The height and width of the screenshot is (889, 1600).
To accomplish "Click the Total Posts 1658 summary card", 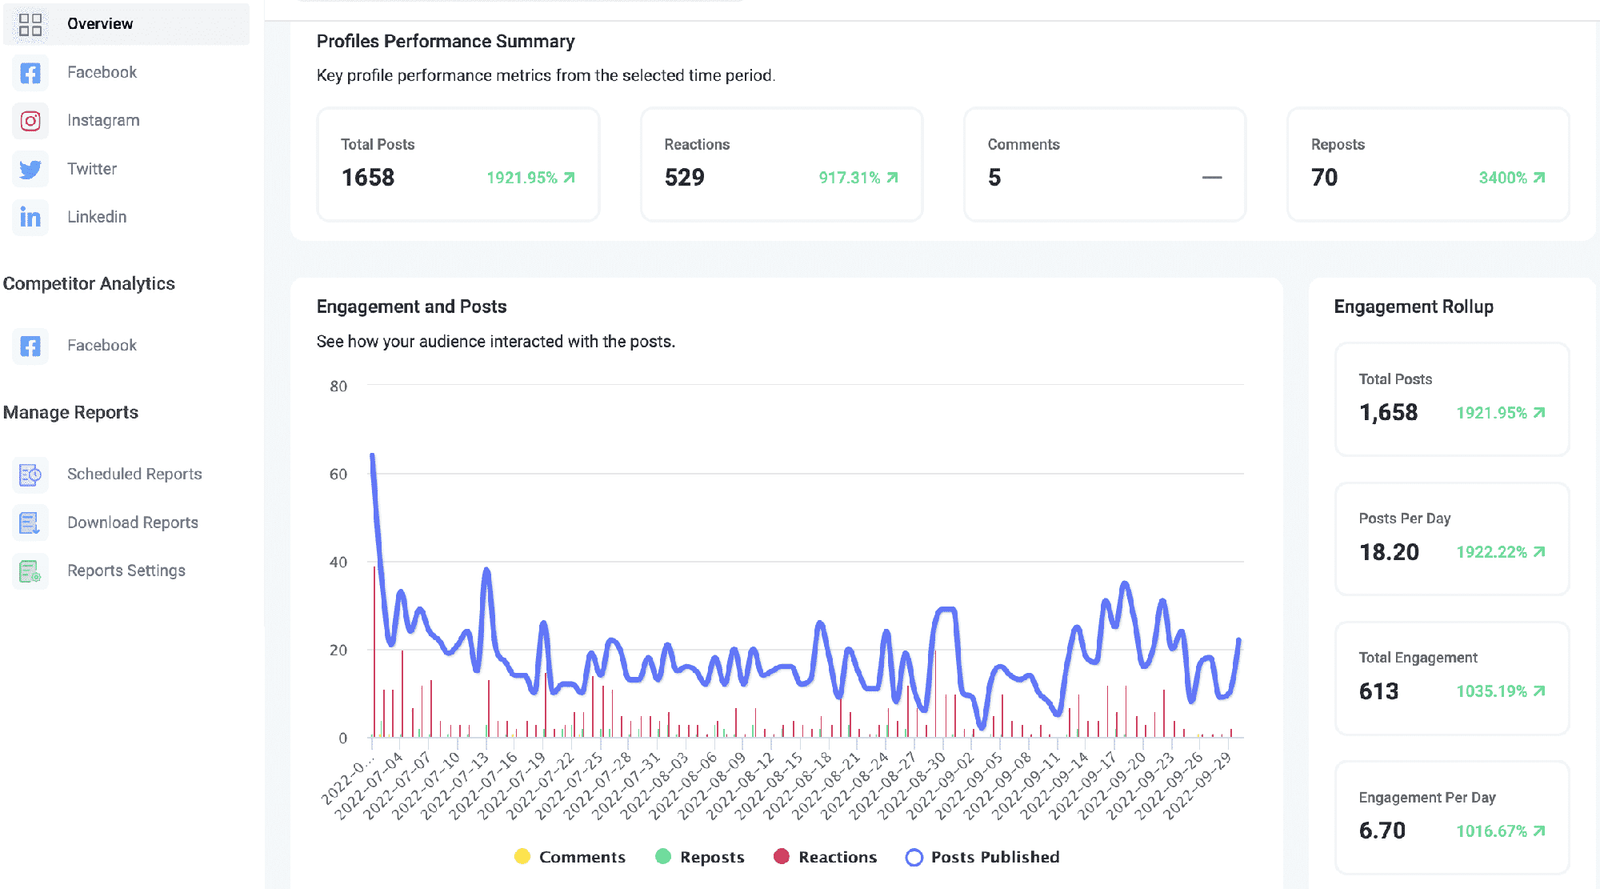I will pyautogui.click(x=458, y=164).
